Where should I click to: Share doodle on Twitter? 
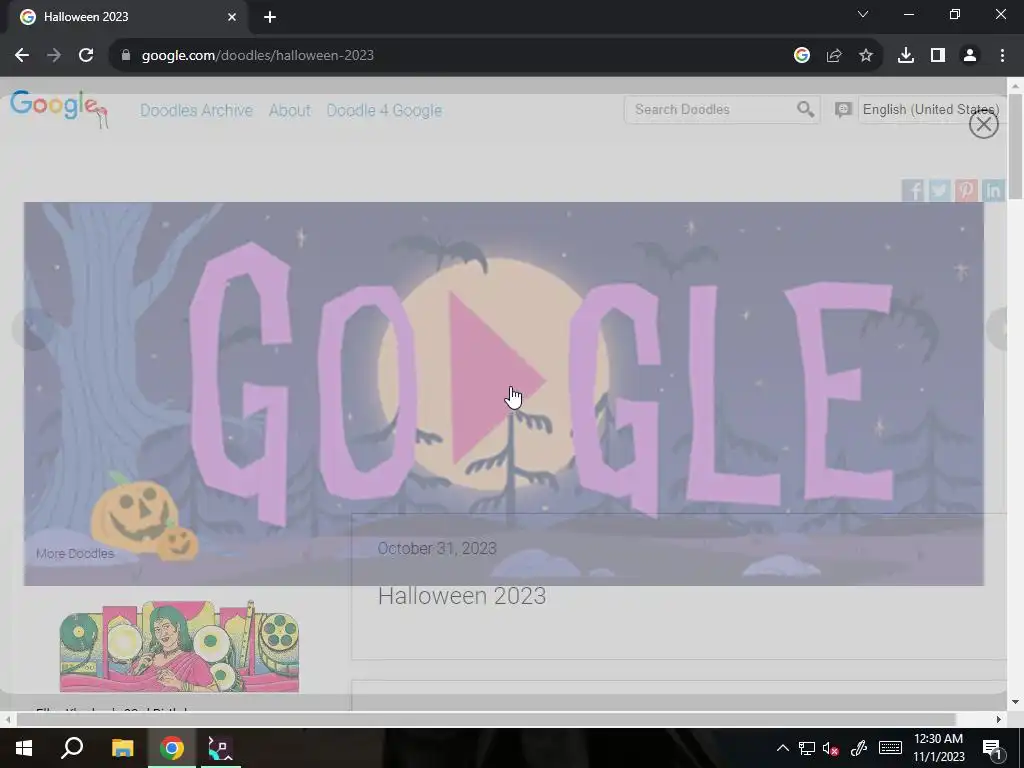pyautogui.click(x=940, y=191)
